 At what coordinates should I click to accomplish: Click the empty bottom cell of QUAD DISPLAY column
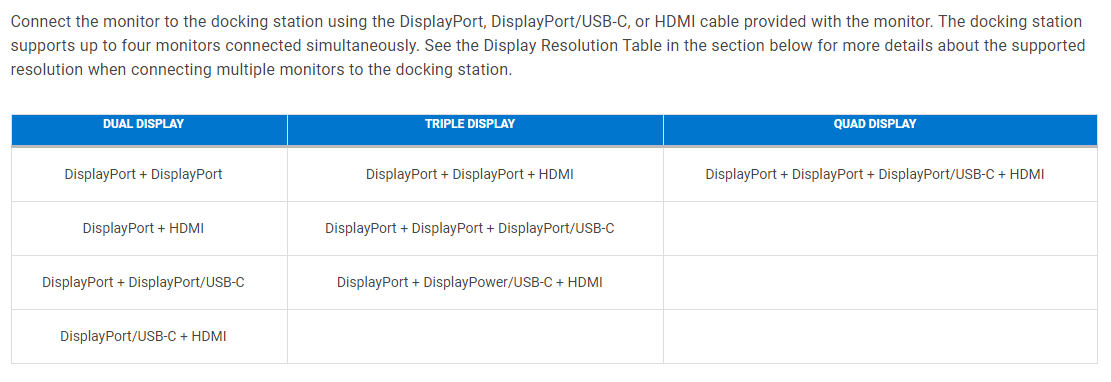[880, 336]
